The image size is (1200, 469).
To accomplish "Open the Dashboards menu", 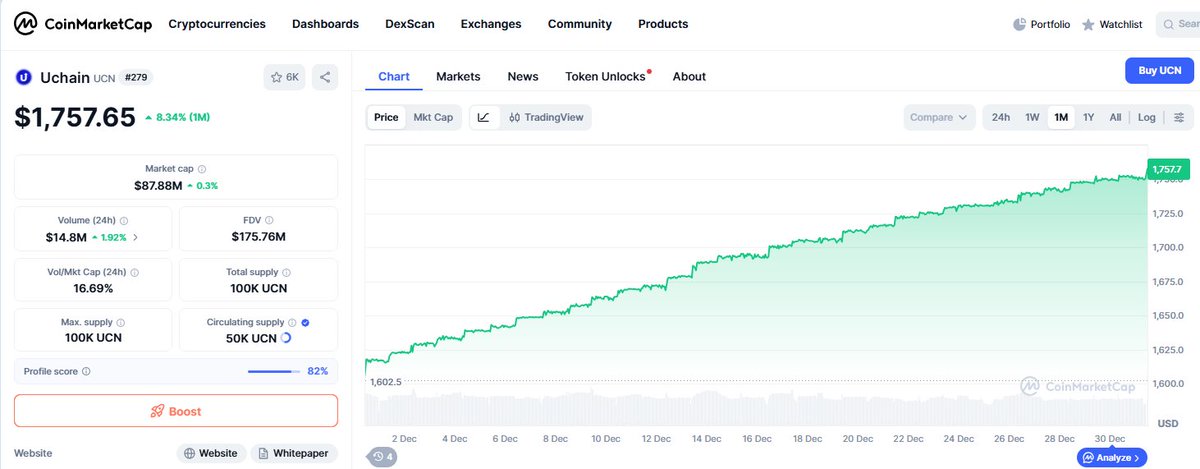I will [x=325, y=24].
